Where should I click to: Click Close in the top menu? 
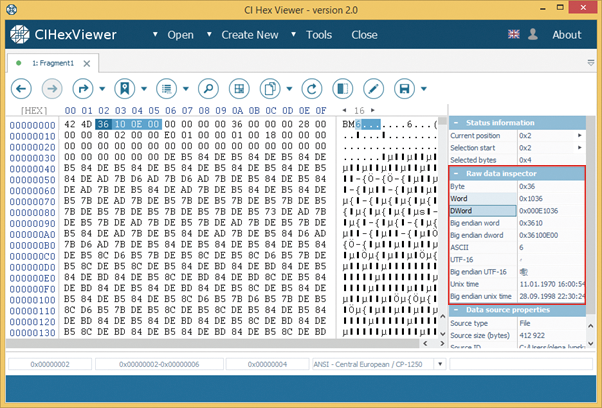tap(364, 35)
